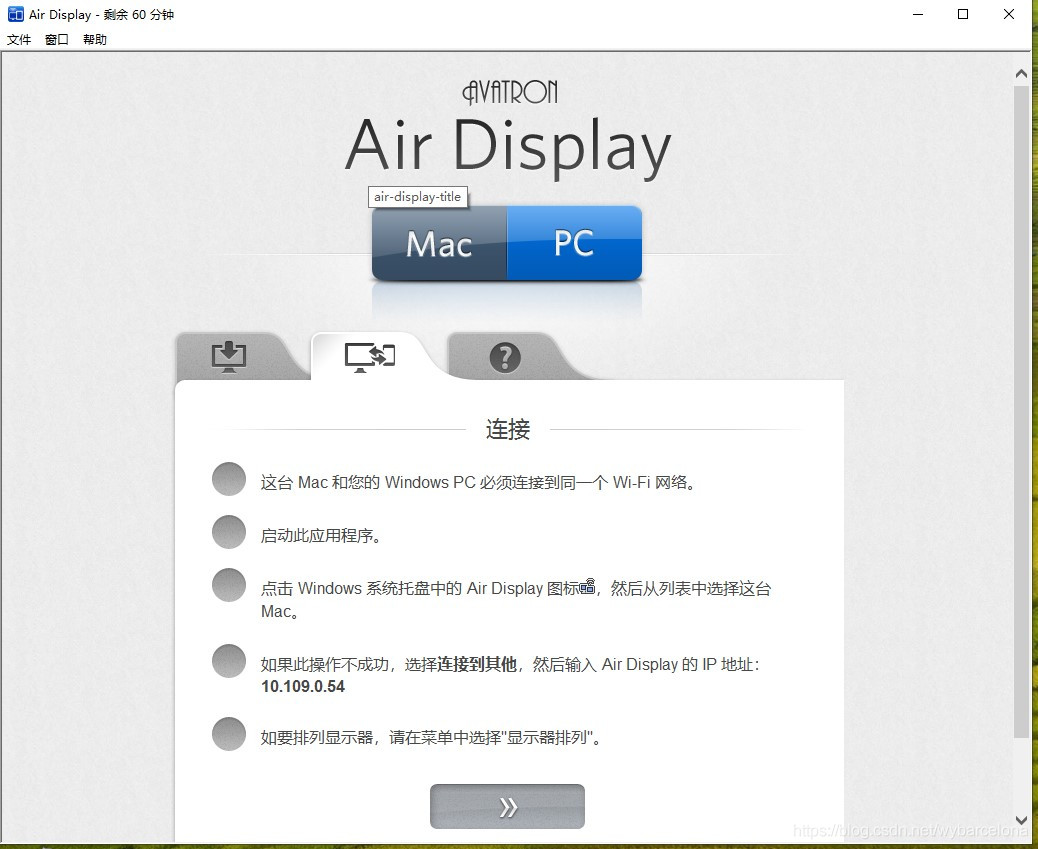Click the Air Display app icon in title bar

pyautogui.click(x=15, y=14)
